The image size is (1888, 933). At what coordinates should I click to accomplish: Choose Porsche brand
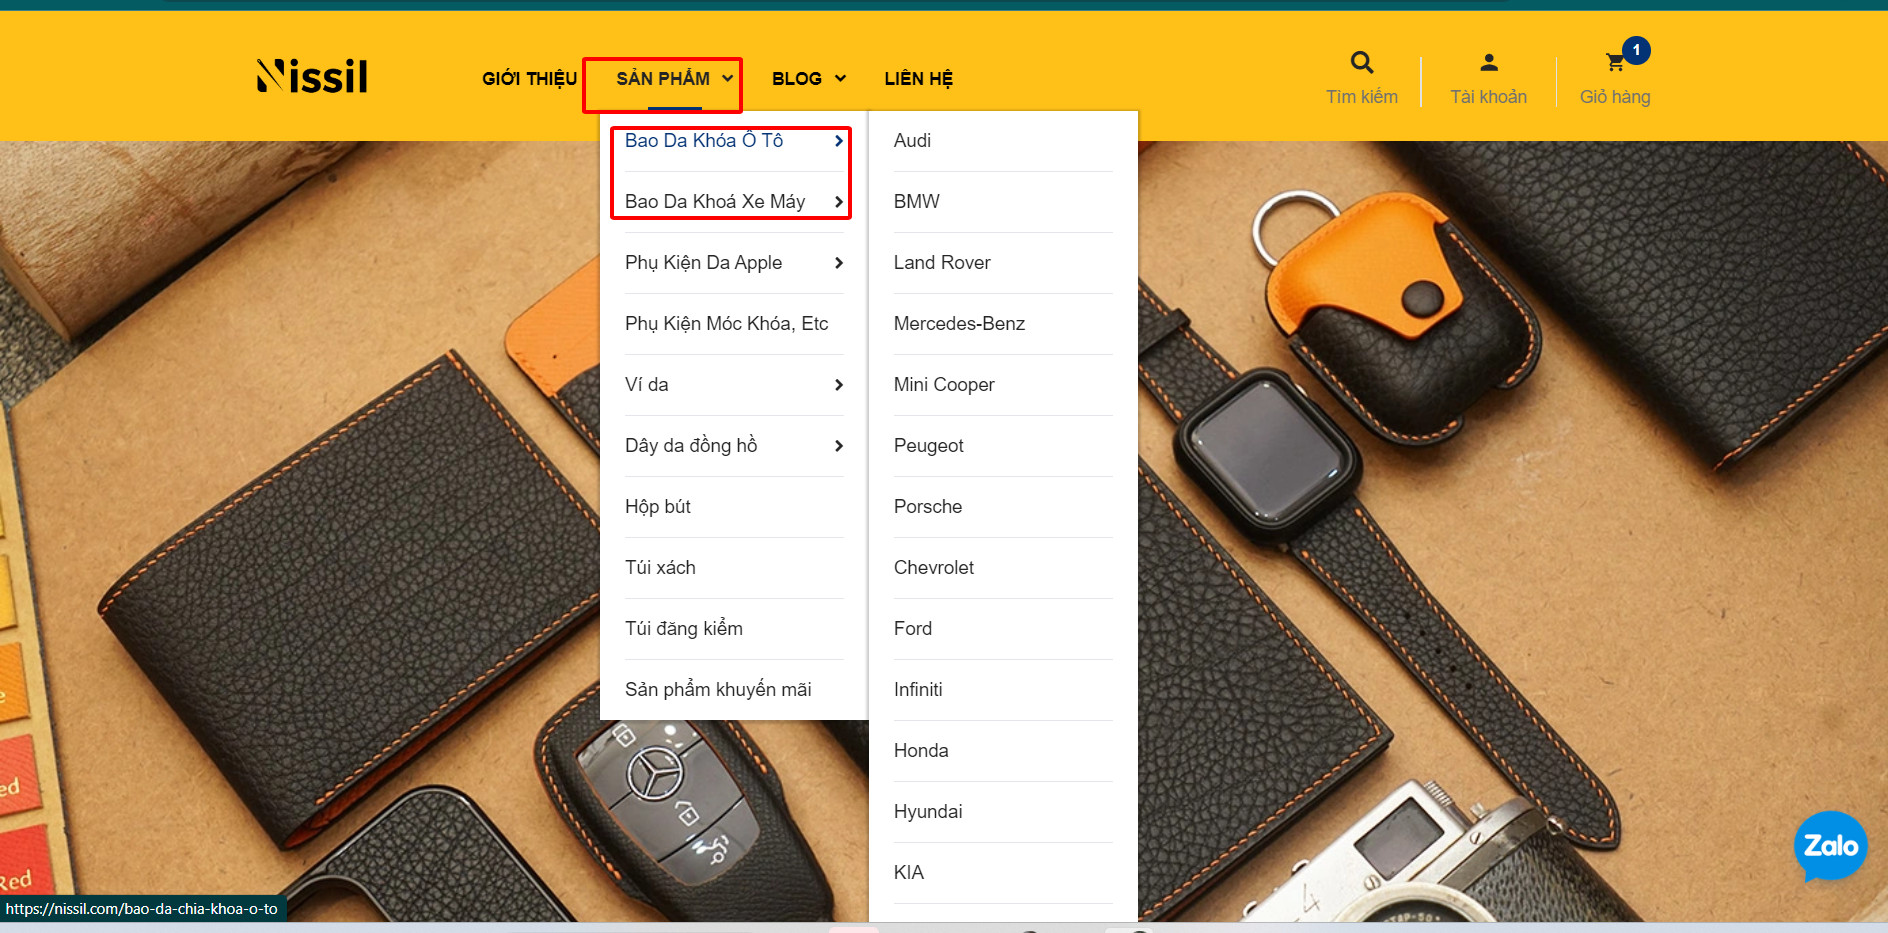928,507
